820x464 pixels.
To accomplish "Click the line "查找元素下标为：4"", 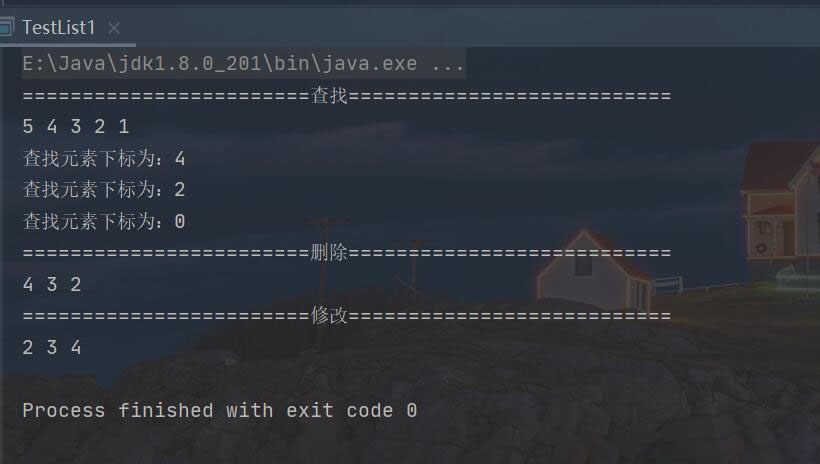I will coord(104,159).
